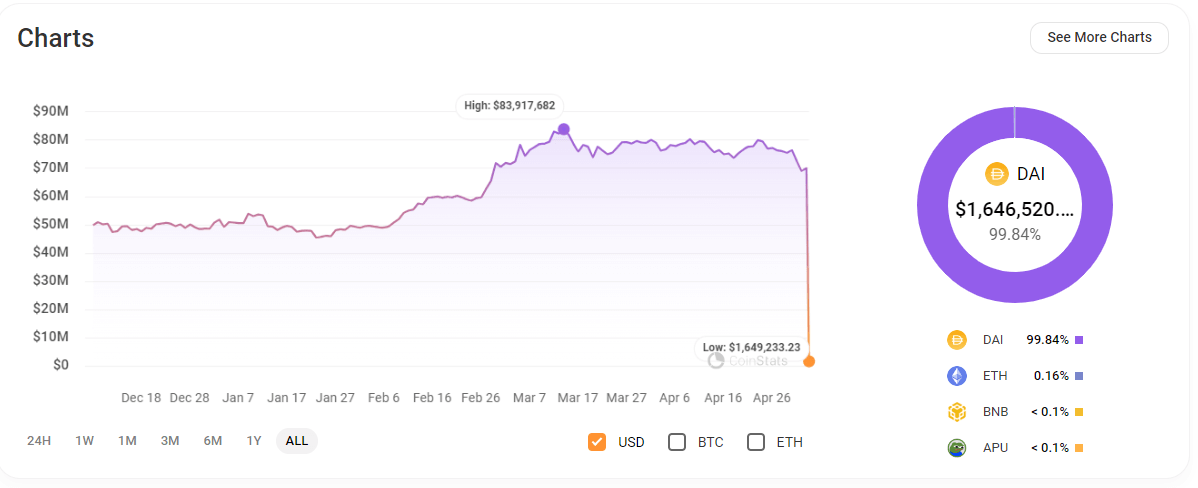Select the 1W time range
The image size is (1198, 488).
point(85,441)
